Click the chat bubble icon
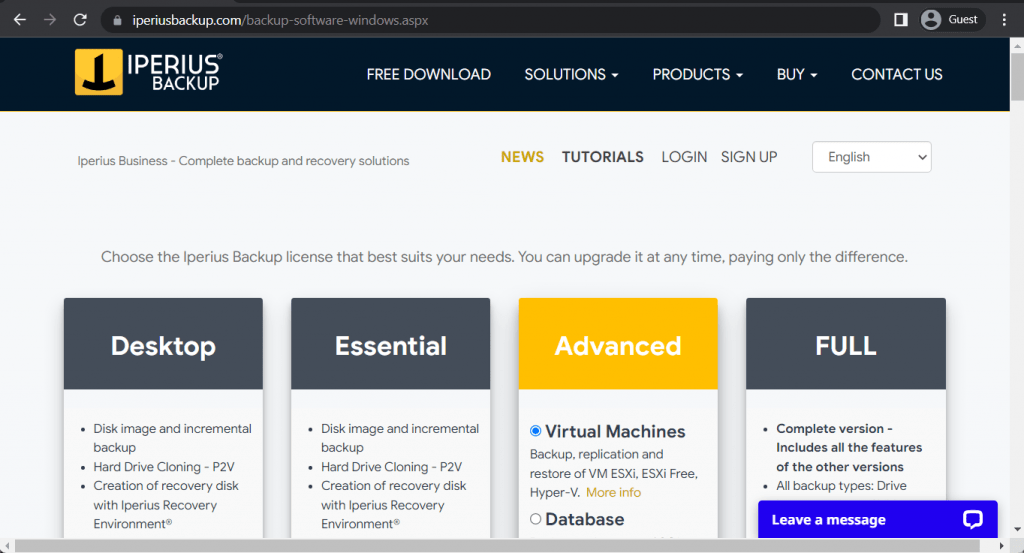This screenshot has height=553, width=1024. point(973,519)
